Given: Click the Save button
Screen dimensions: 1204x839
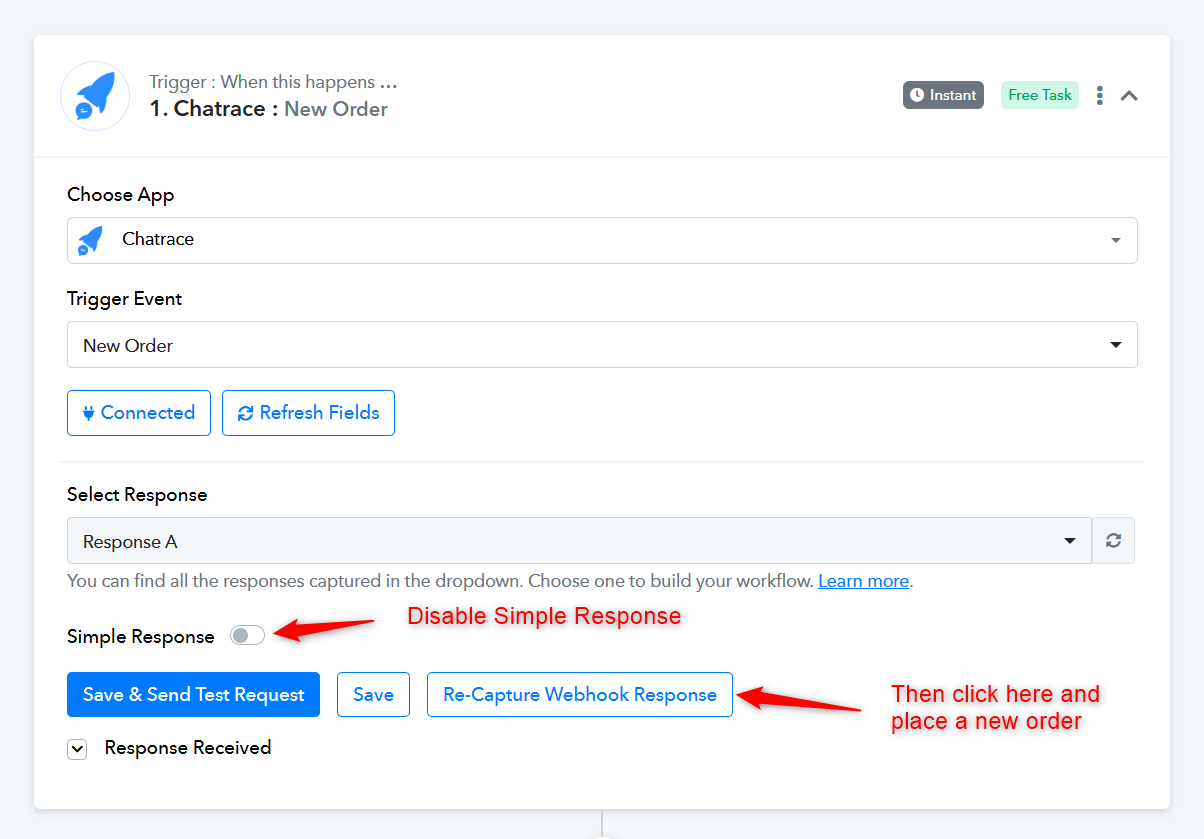Looking at the screenshot, I should (x=373, y=694).
